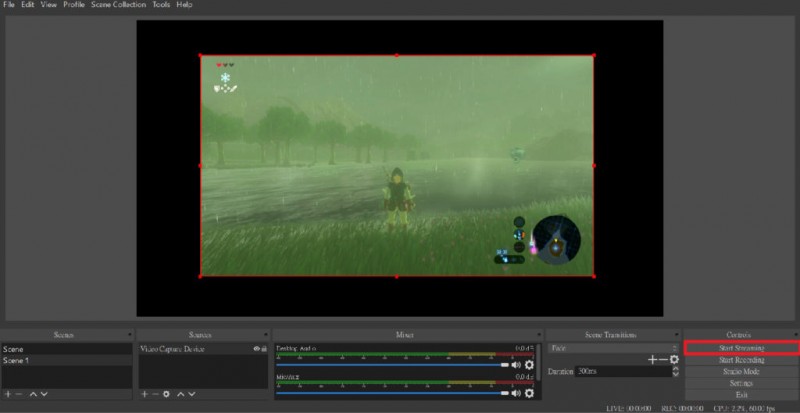
Task: Open Desktop Audio gear settings
Action: (529, 365)
